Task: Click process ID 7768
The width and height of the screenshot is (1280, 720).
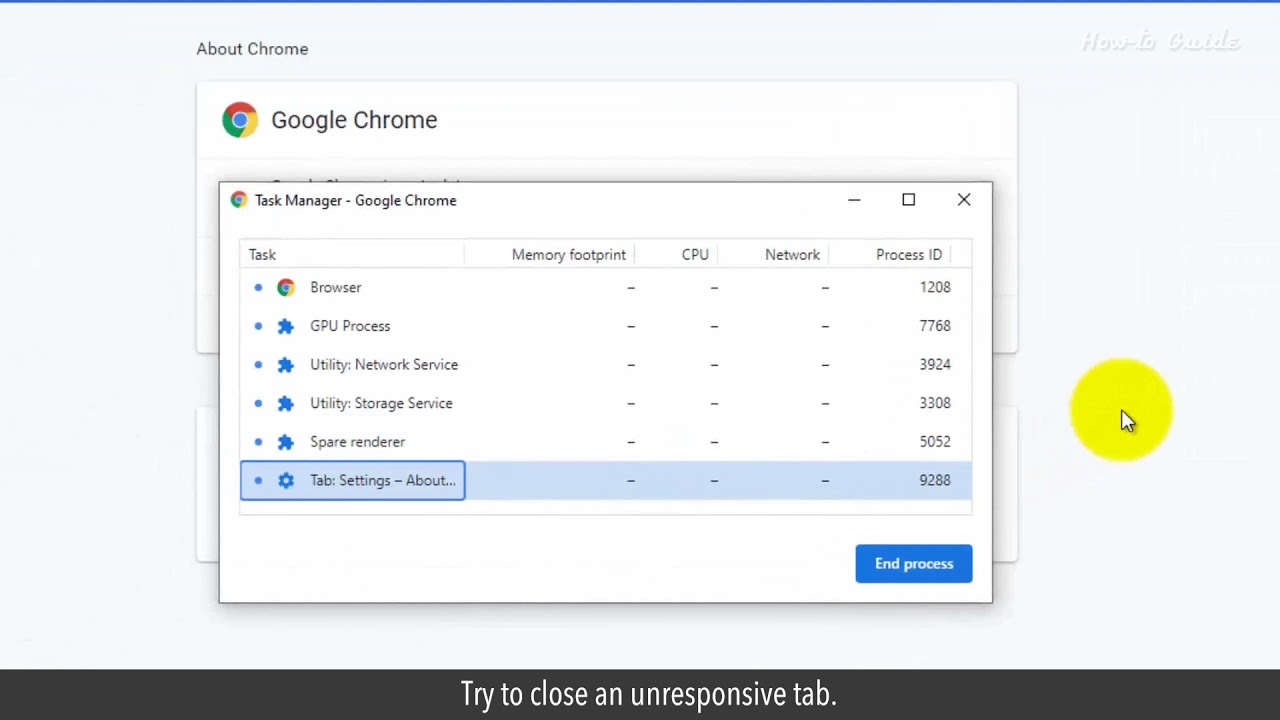Action: (x=935, y=326)
